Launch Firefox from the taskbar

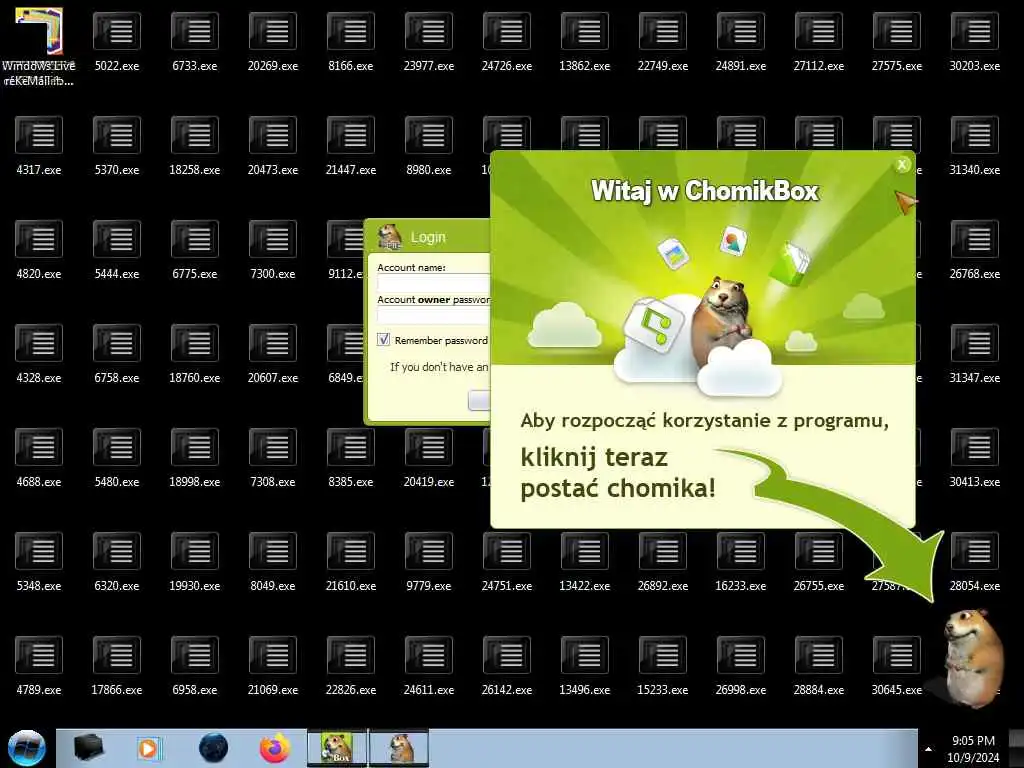(275, 748)
